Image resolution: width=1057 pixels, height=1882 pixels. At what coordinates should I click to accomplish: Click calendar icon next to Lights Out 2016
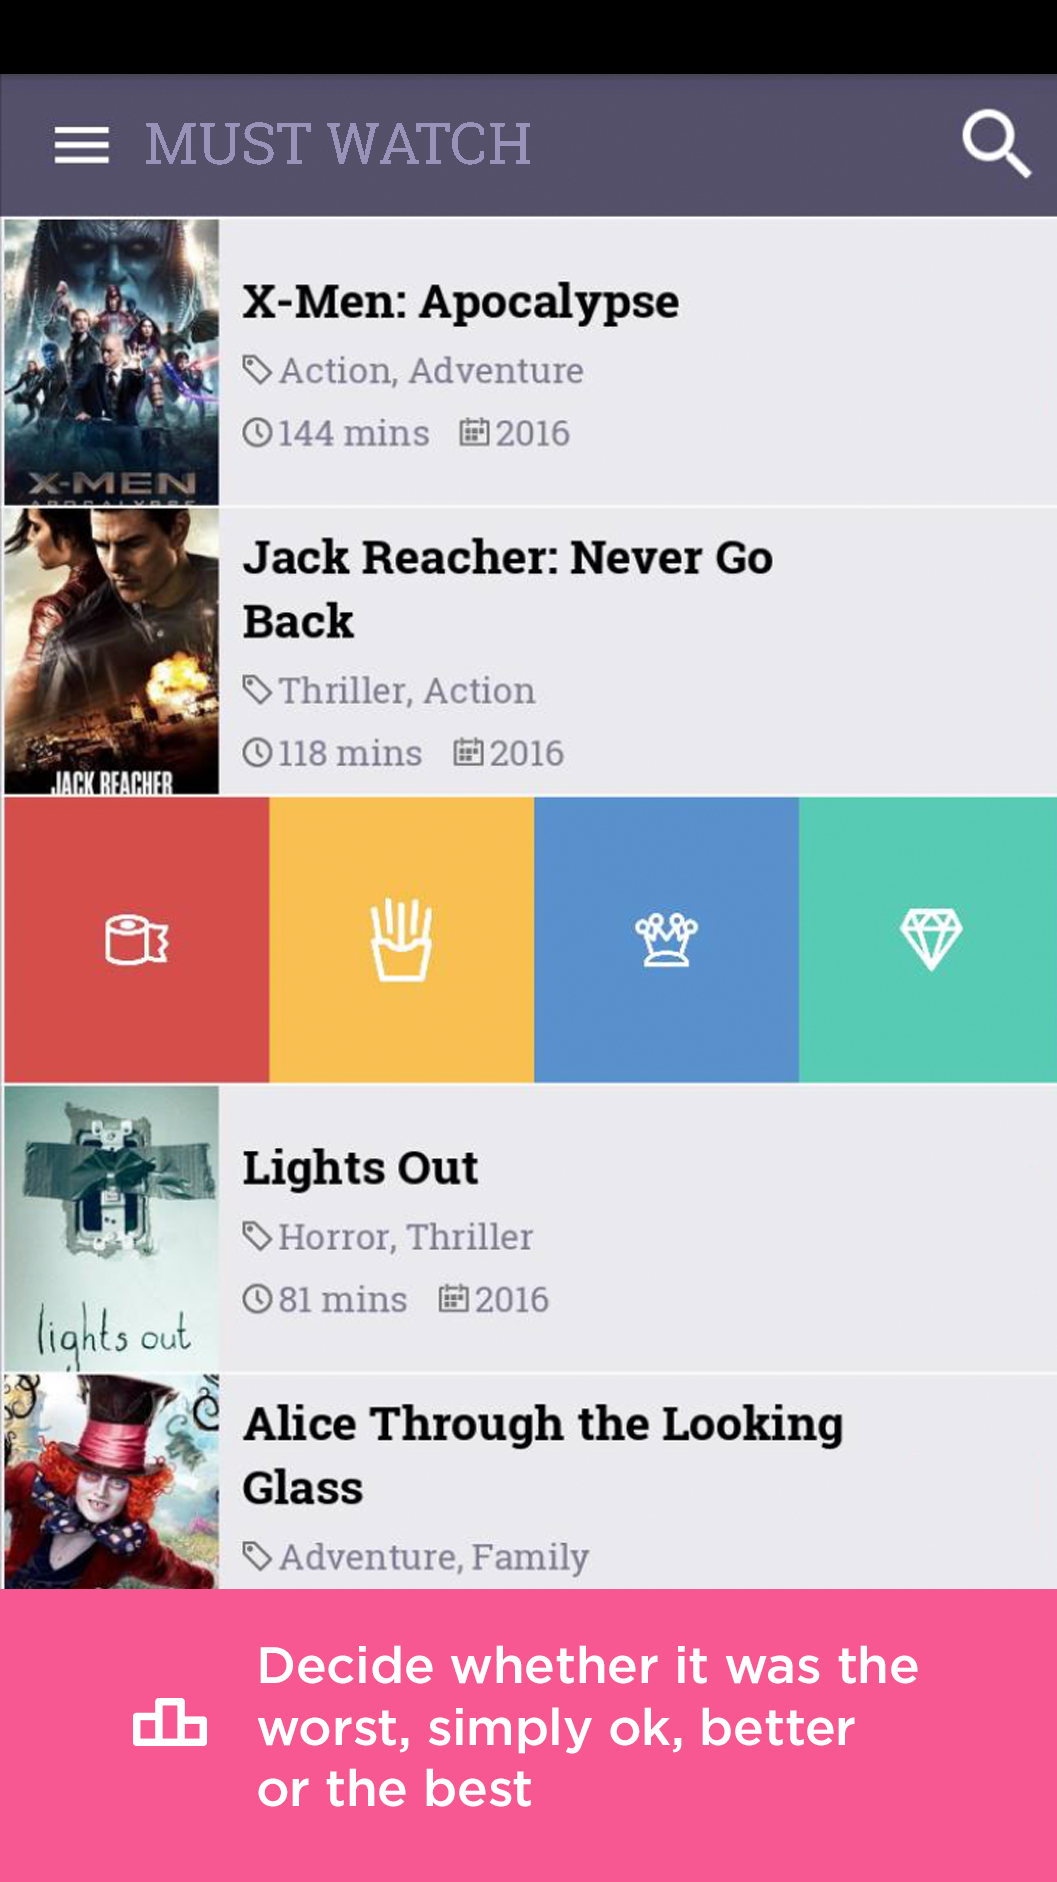(x=454, y=1299)
